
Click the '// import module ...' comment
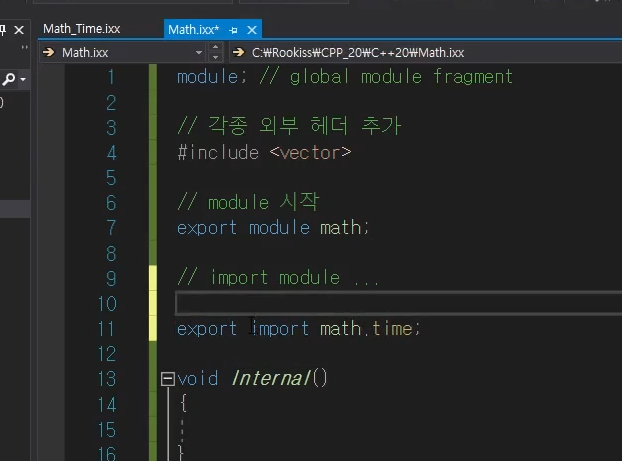[x=278, y=278]
